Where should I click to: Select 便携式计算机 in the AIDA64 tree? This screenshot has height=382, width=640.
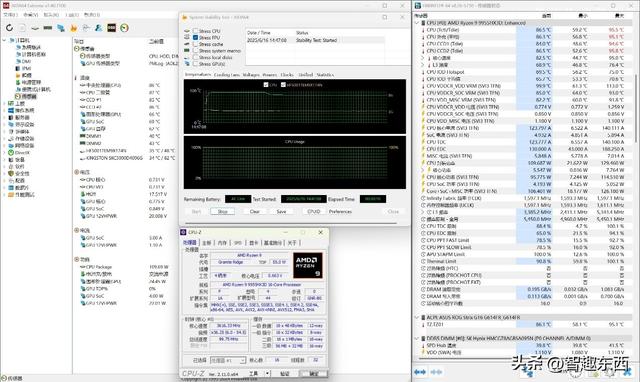click(33, 89)
